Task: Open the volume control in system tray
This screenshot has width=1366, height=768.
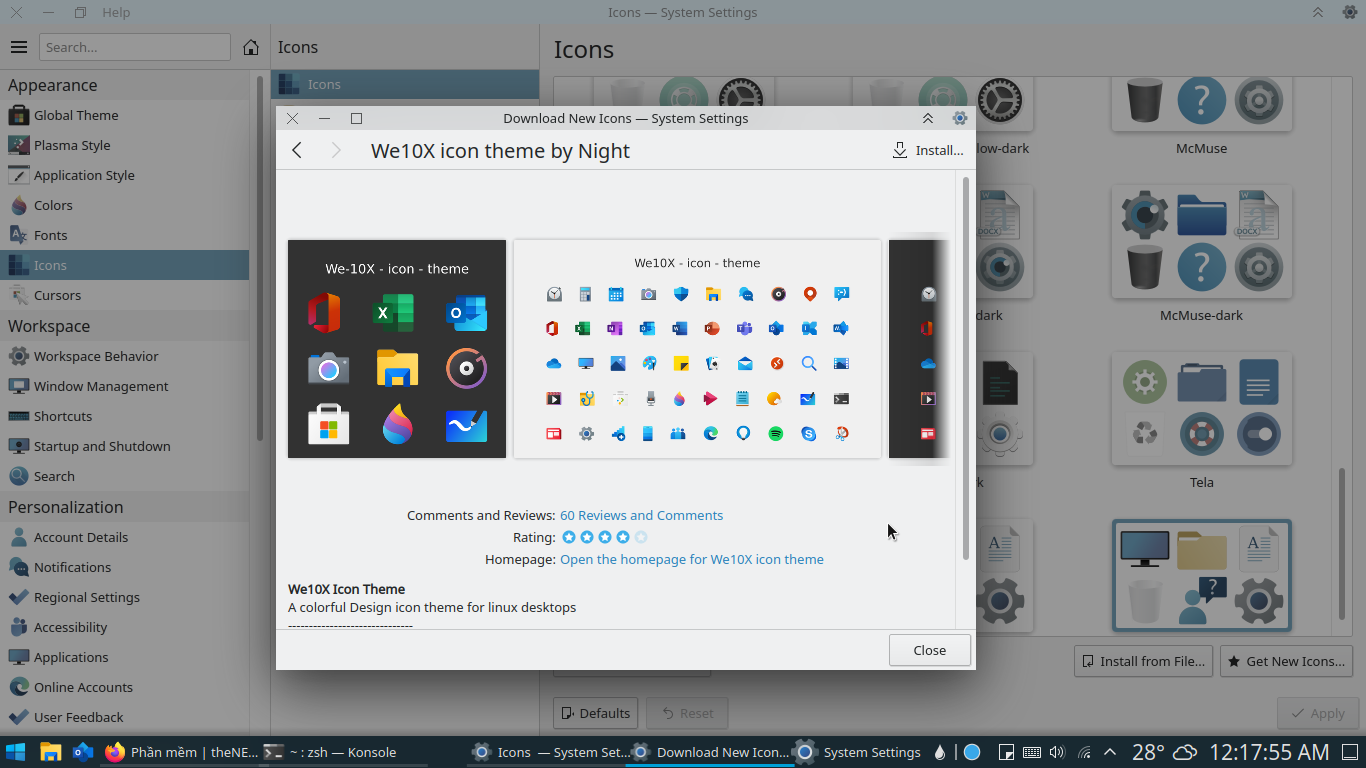Action: click(1058, 752)
